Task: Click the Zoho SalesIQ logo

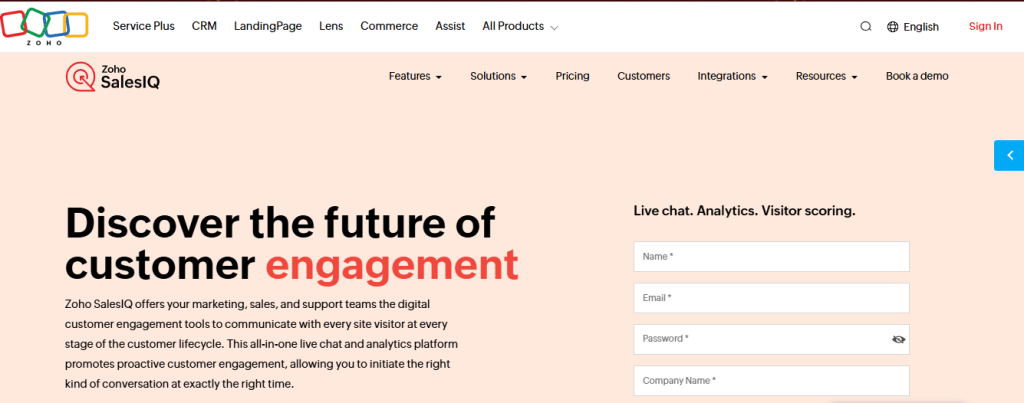Action: pyautogui.click(x=112, y=76)
